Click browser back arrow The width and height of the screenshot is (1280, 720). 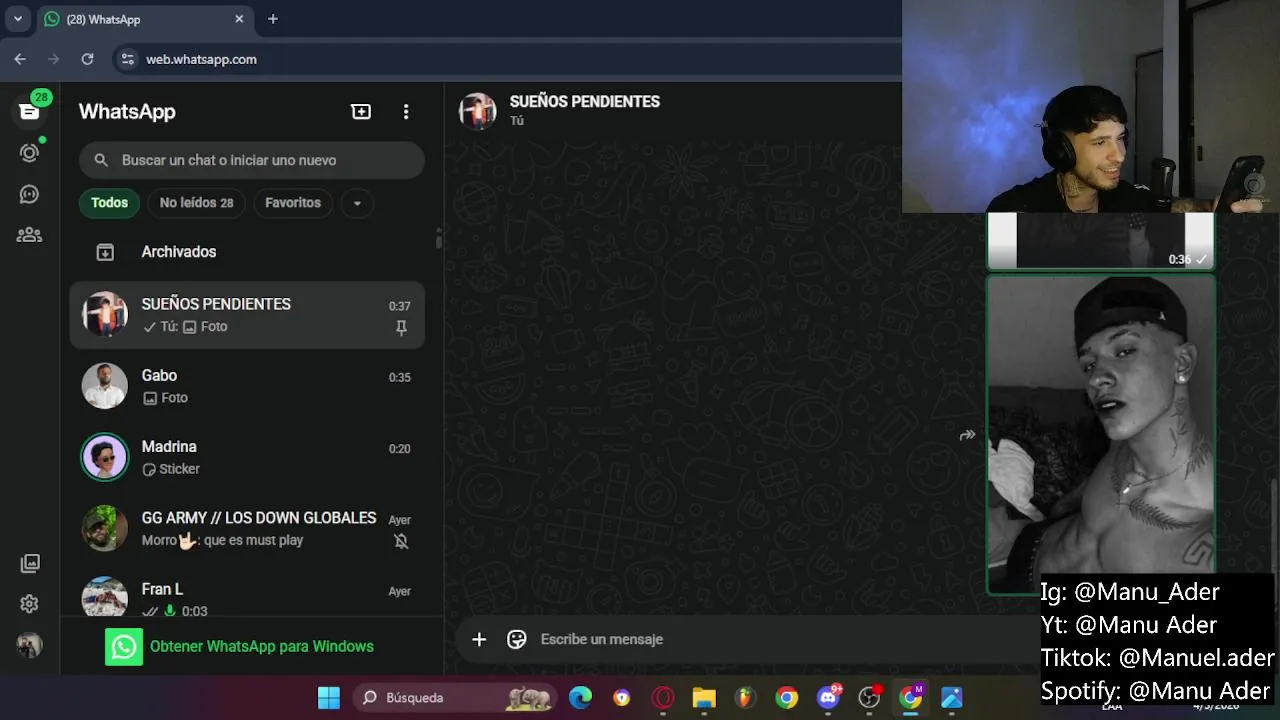20,59
